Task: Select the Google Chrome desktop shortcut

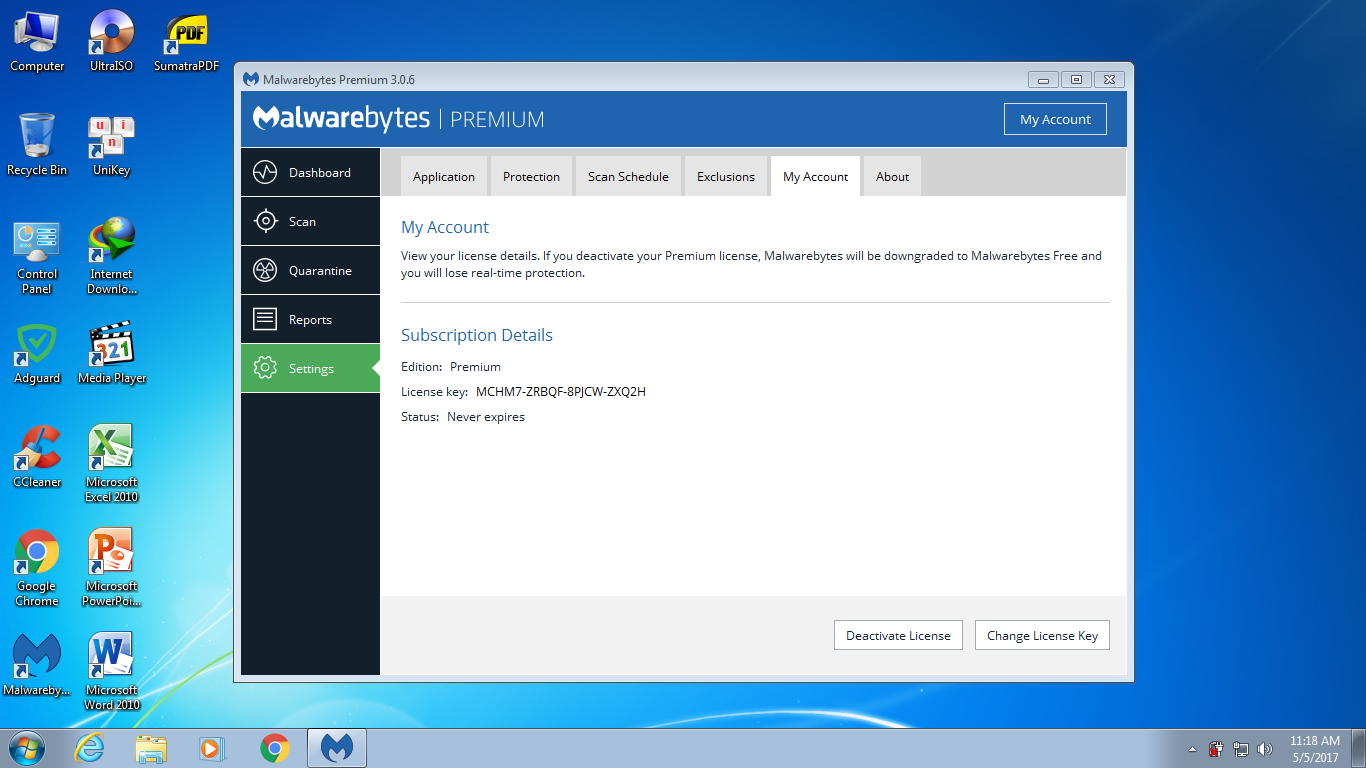Action: tap(37, 568)
